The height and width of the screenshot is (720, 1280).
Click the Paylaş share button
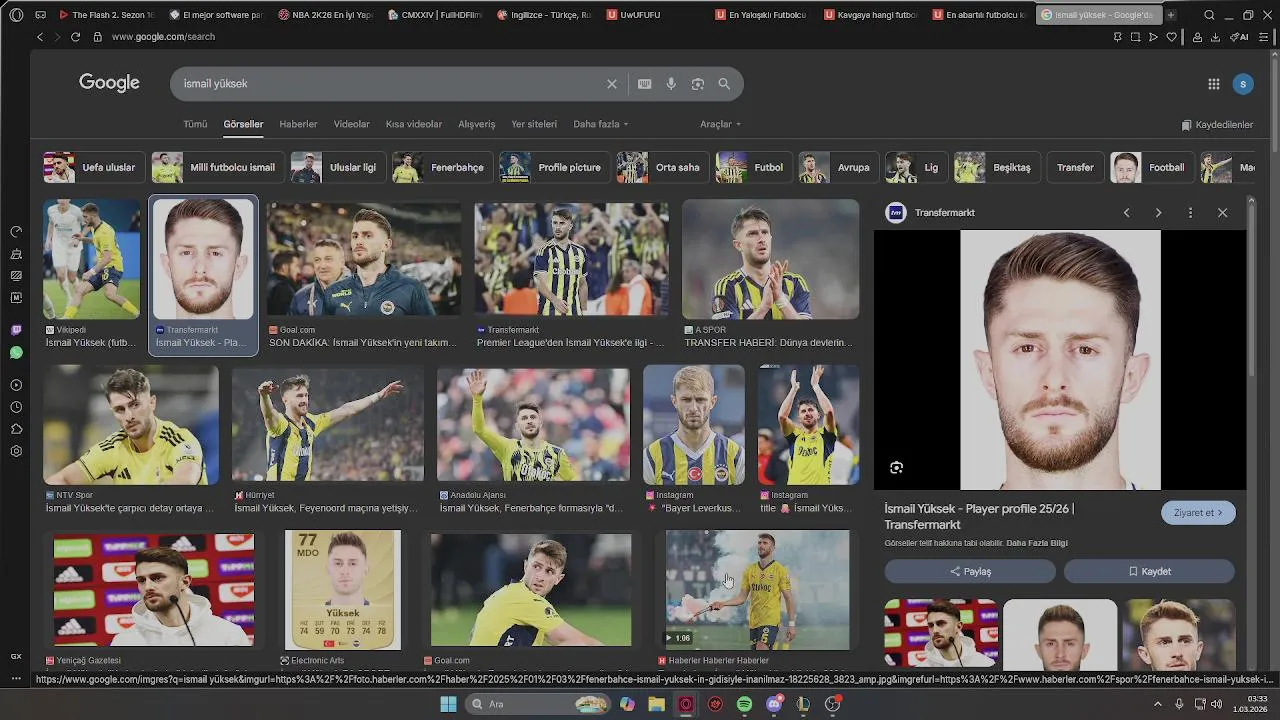[970, 571]
